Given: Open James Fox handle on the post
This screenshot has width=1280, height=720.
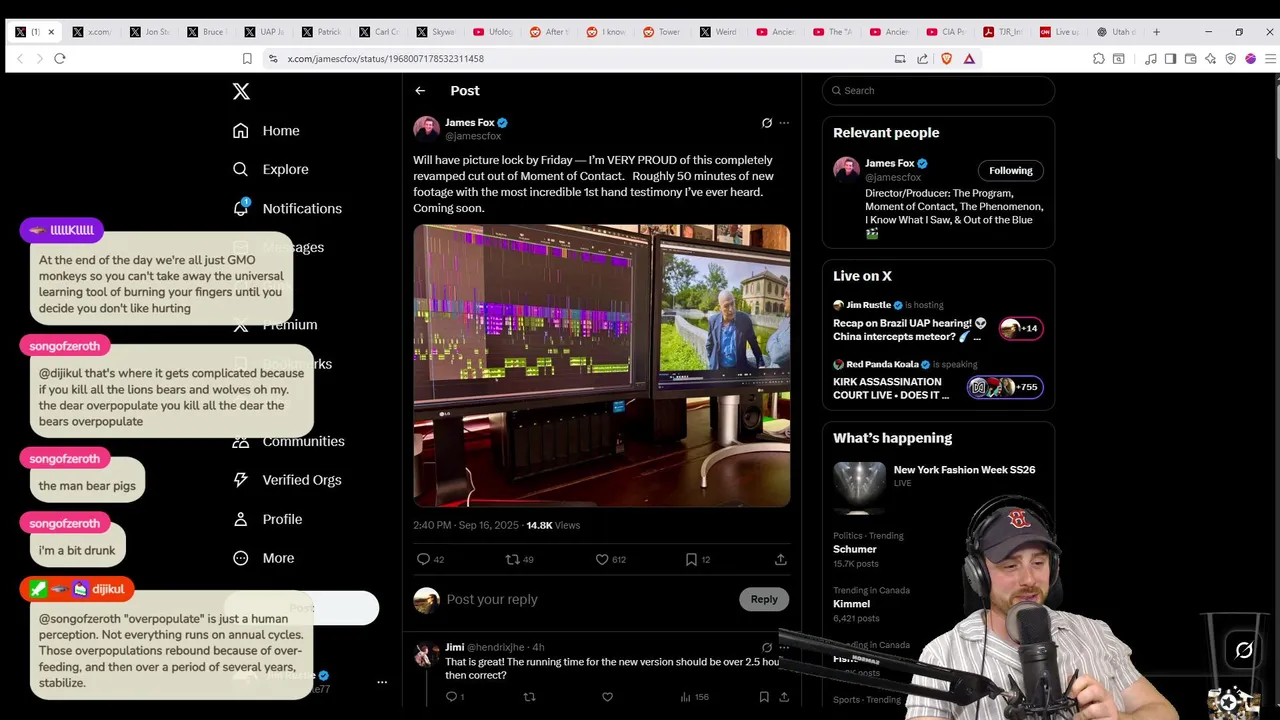Looking at the screenshot, I should click(x=473, y=136).
